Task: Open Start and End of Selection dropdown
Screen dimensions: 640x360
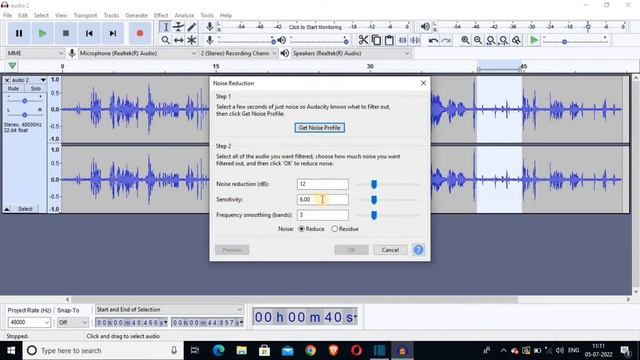Action: (169, 309)
